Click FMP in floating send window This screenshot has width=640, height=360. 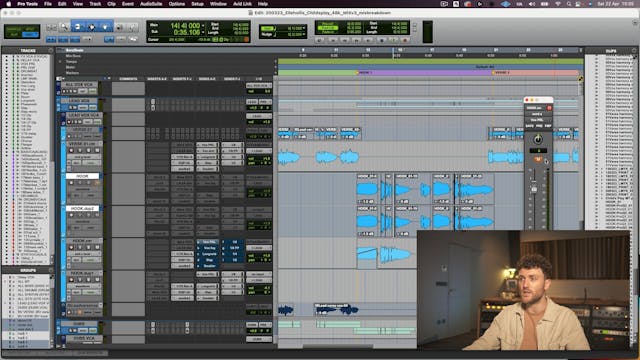tap(548, 126)
